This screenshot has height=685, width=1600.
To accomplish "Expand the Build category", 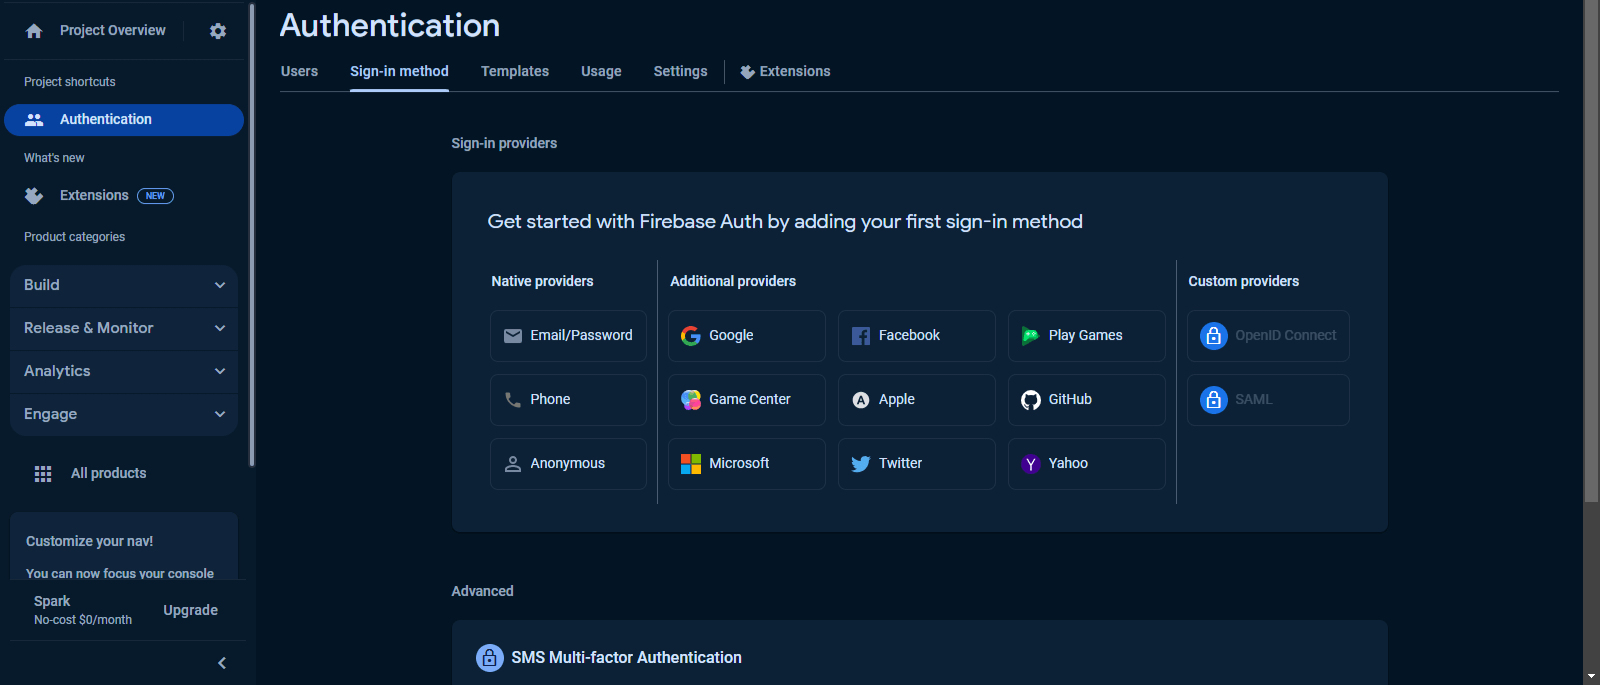I will (124, 285).
